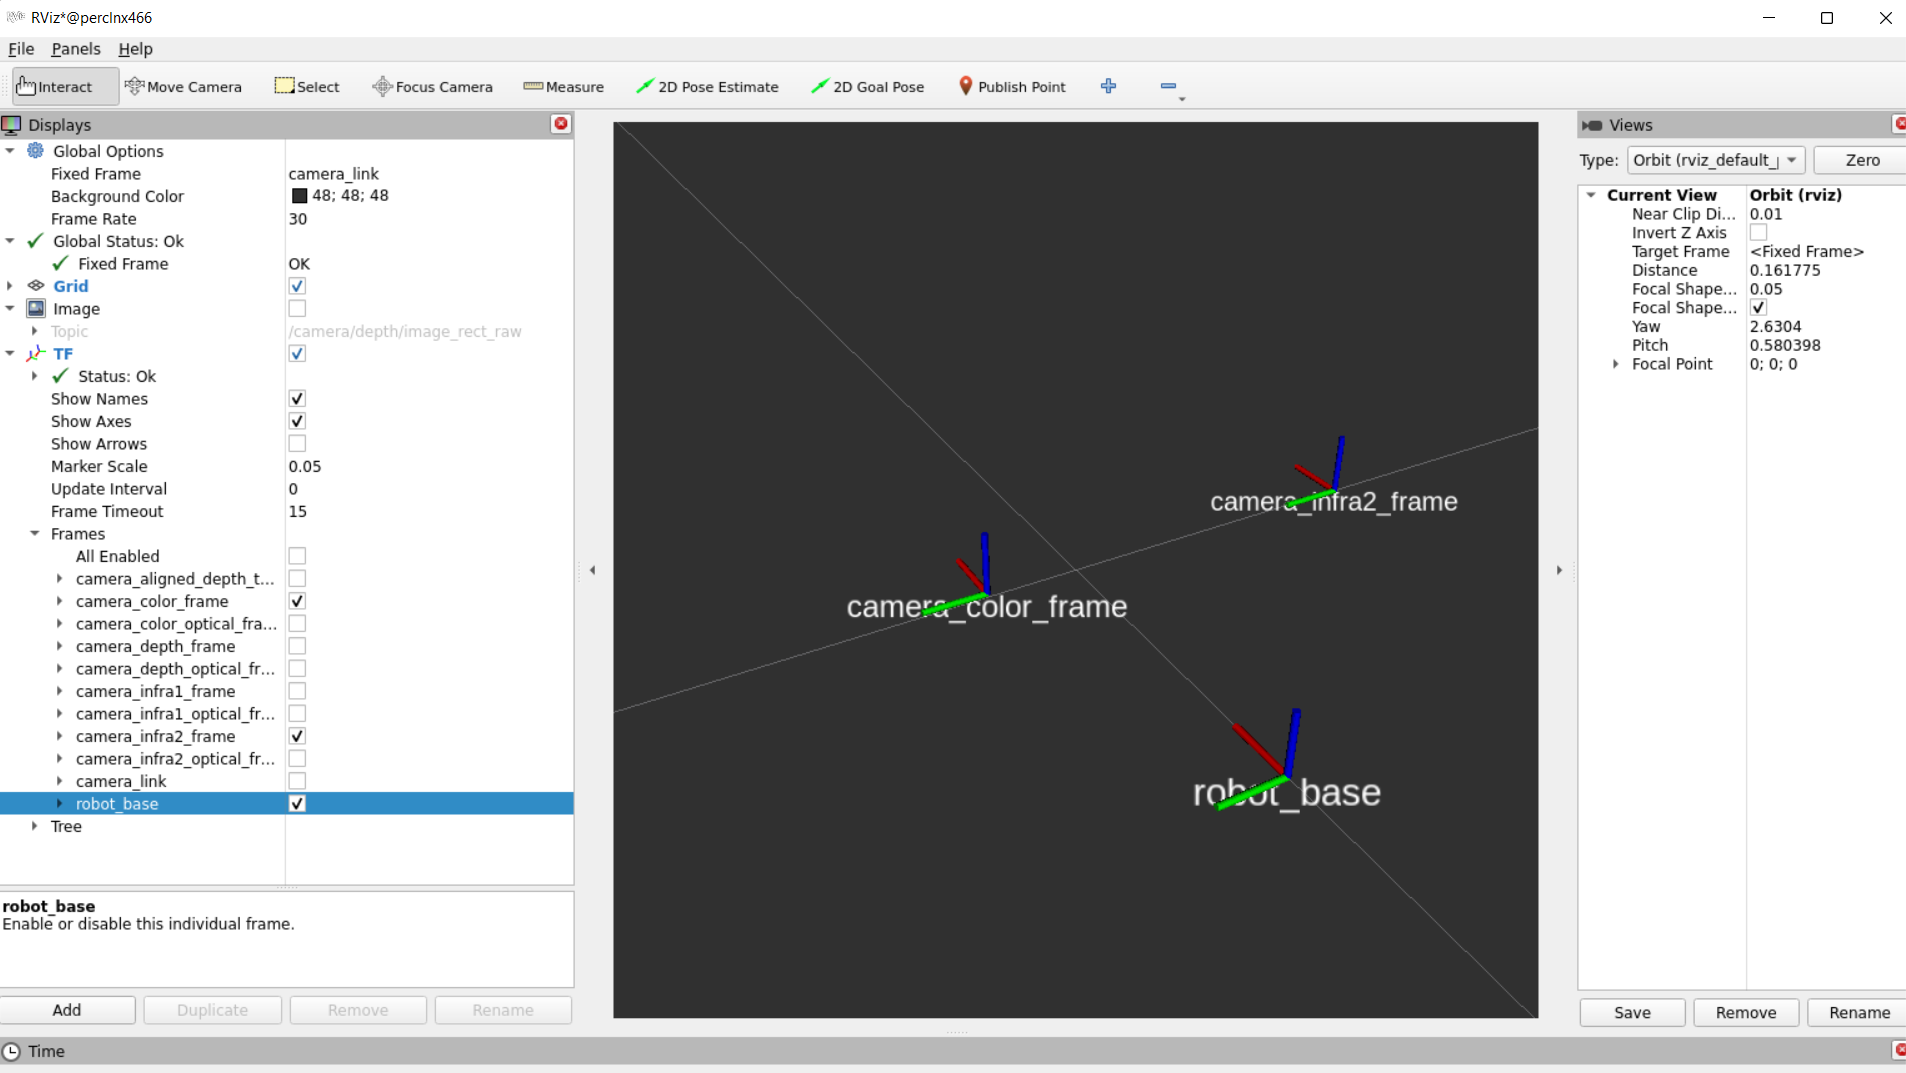Activate 2D Pose Estimate tool
This screenshot has height=1073, width=1906.
click(x=707, y=87)
